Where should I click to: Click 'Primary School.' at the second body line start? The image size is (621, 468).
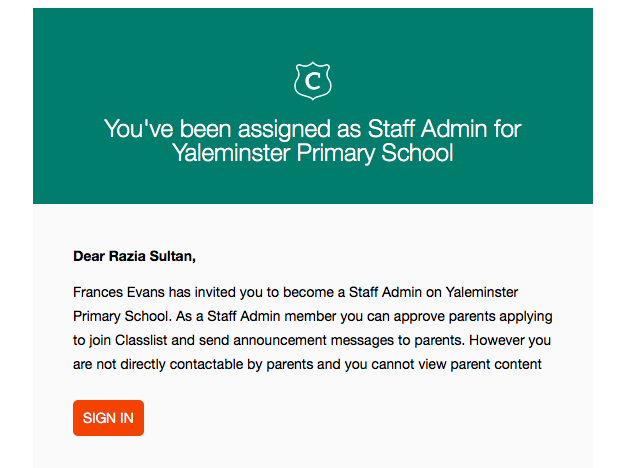click(x=122, y=316)
